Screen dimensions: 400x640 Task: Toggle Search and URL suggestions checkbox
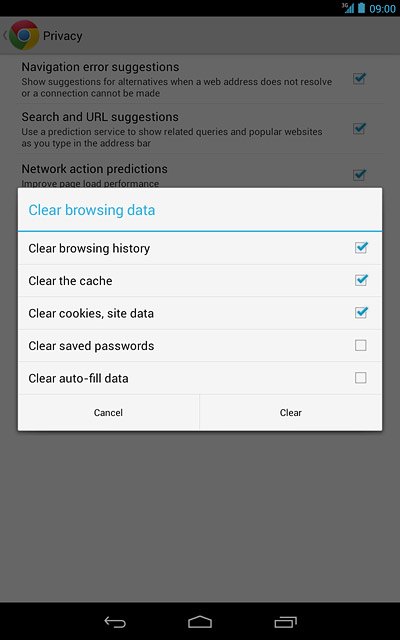(x=359, y=129)
